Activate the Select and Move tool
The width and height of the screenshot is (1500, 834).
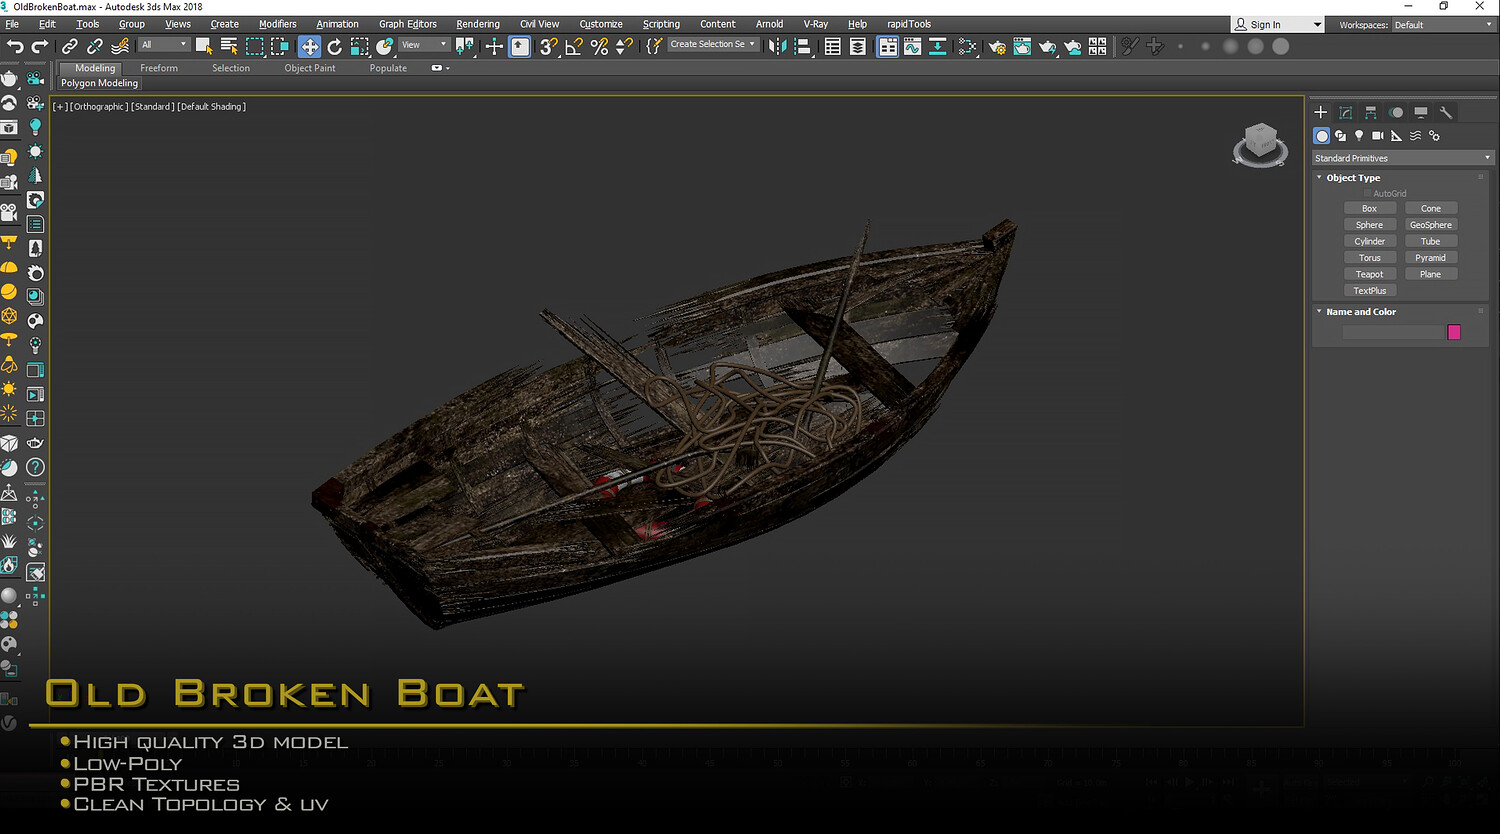[x=310, y=46]
